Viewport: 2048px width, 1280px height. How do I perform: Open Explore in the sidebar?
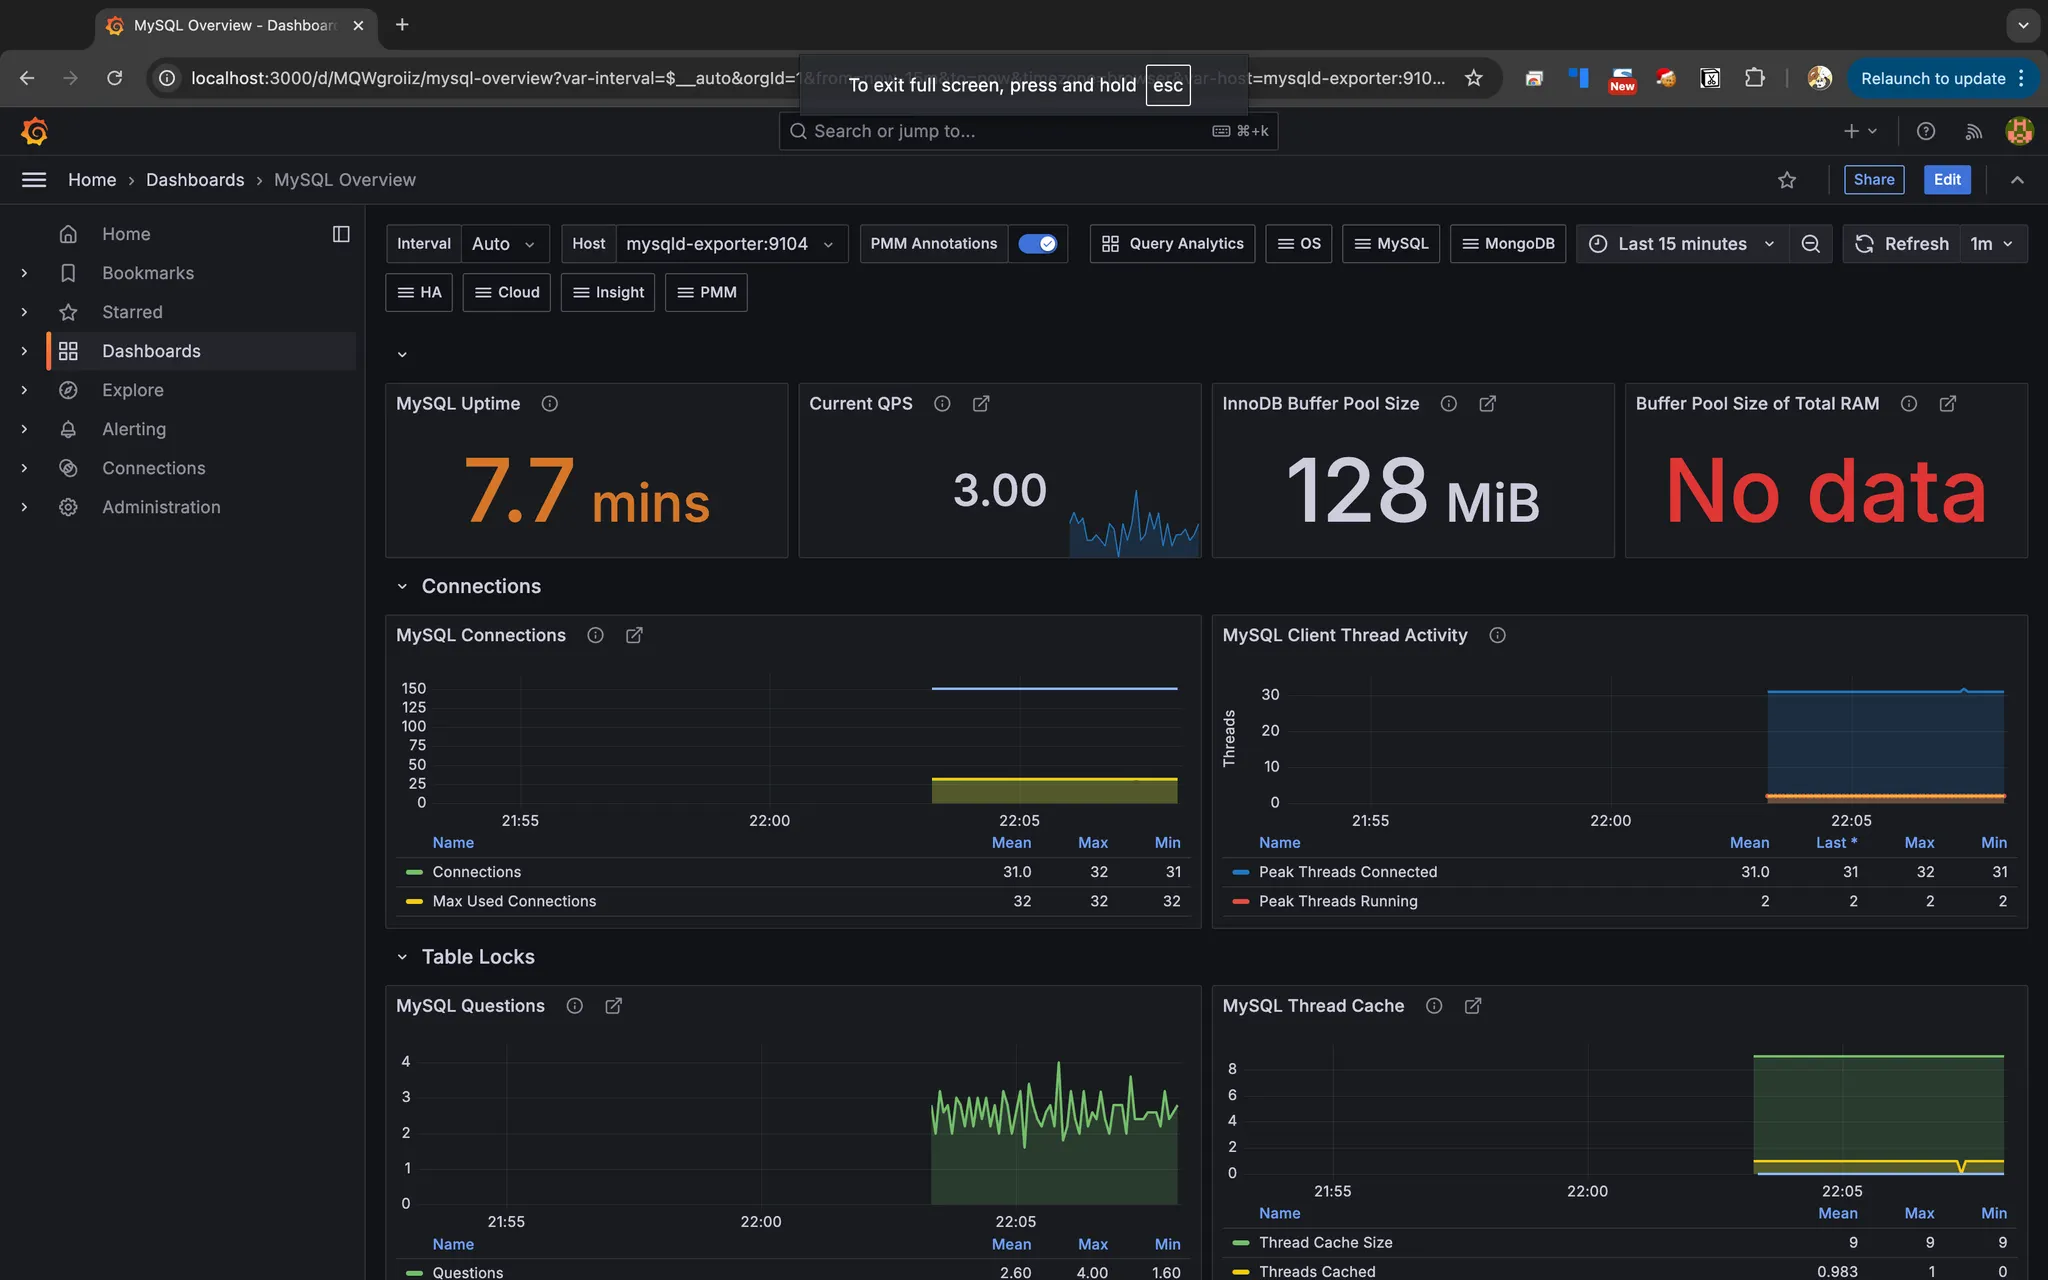132,390
